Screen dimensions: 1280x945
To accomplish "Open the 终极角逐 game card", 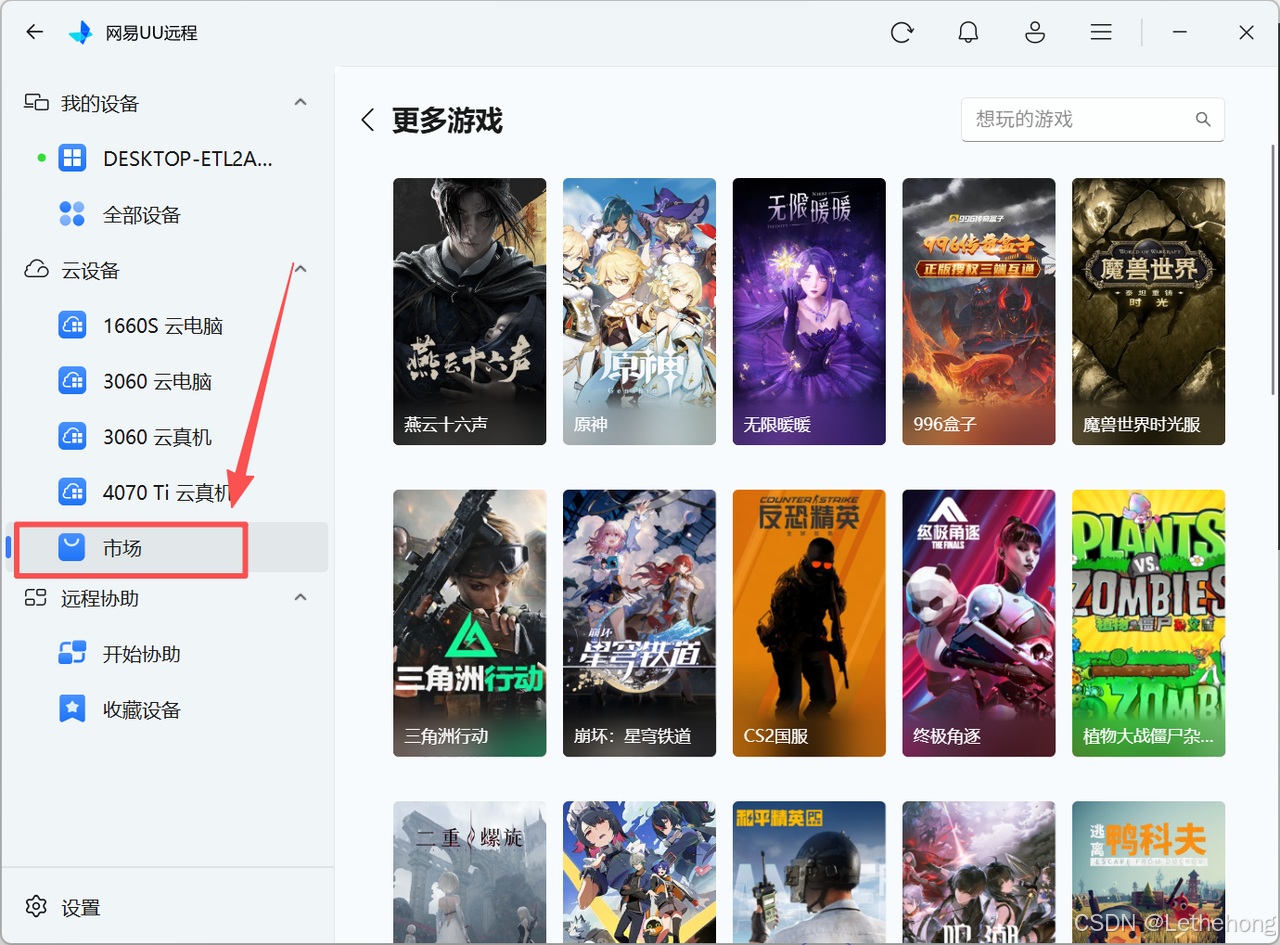I will (979, 623).
